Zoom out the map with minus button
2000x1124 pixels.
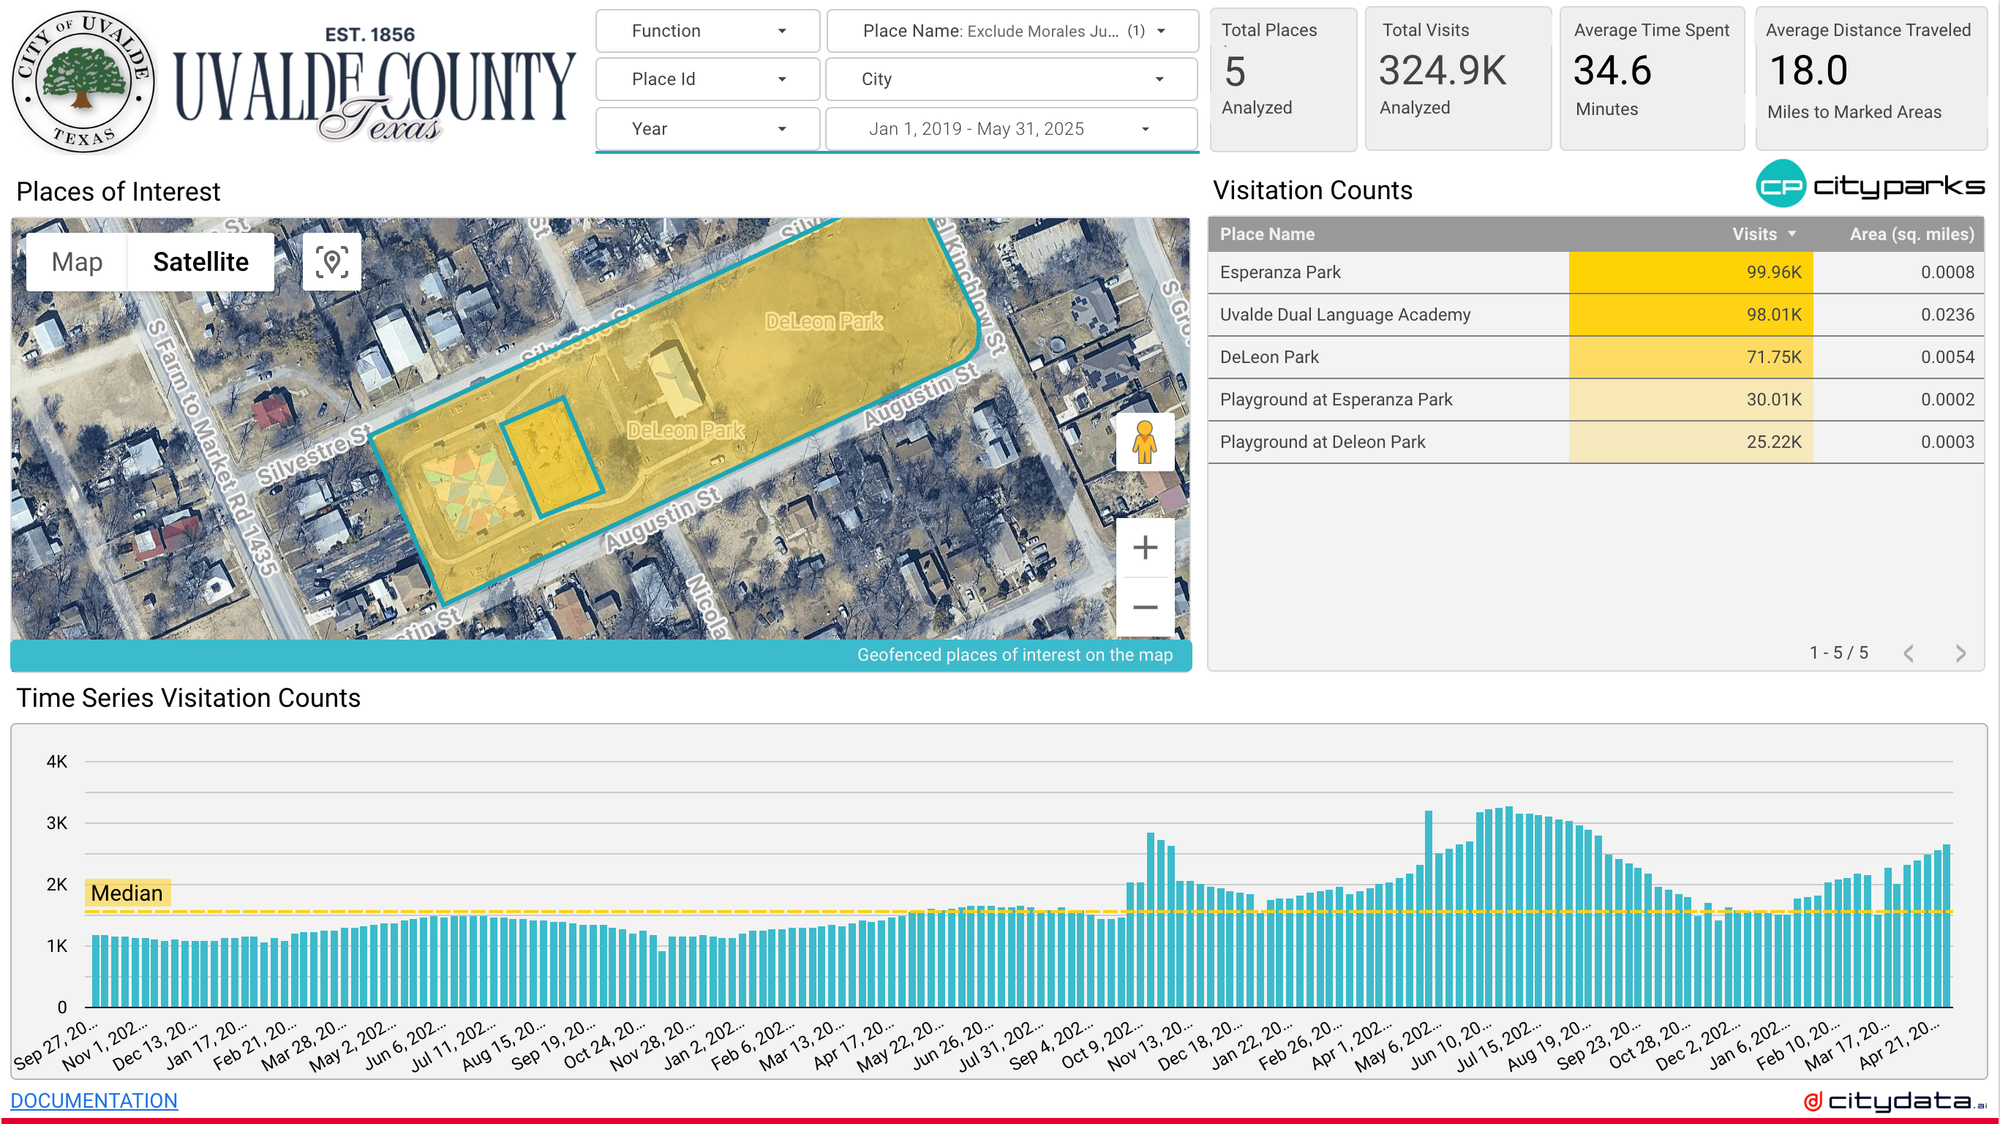tap(1145, 607)
